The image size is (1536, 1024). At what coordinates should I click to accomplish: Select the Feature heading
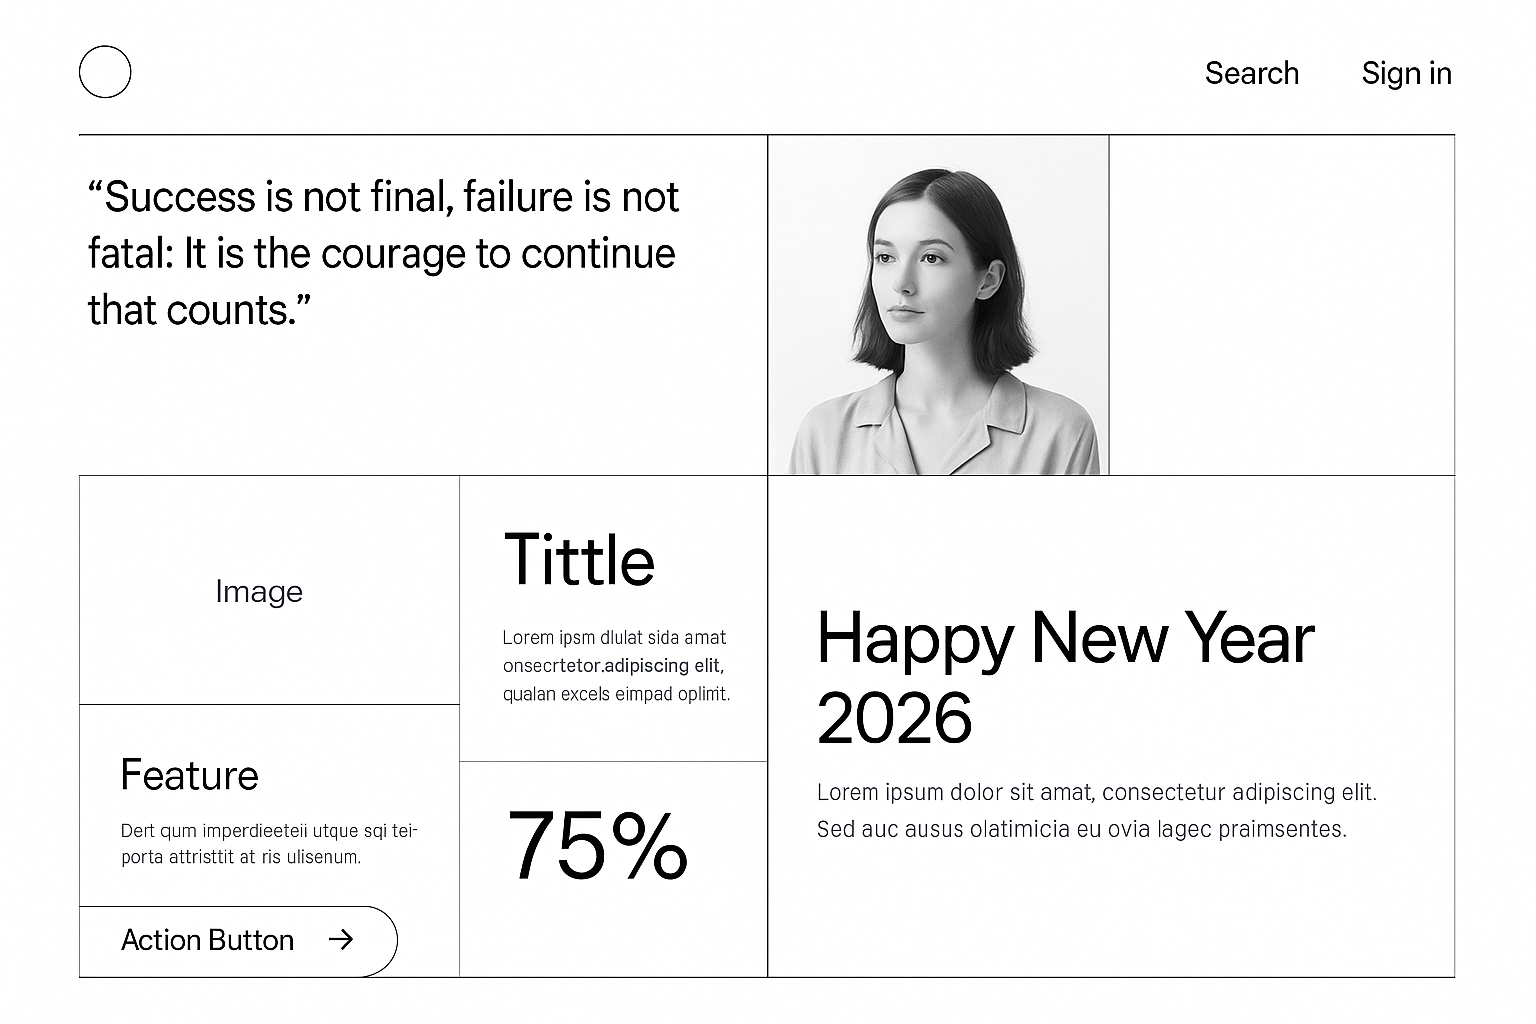(189, 775)
